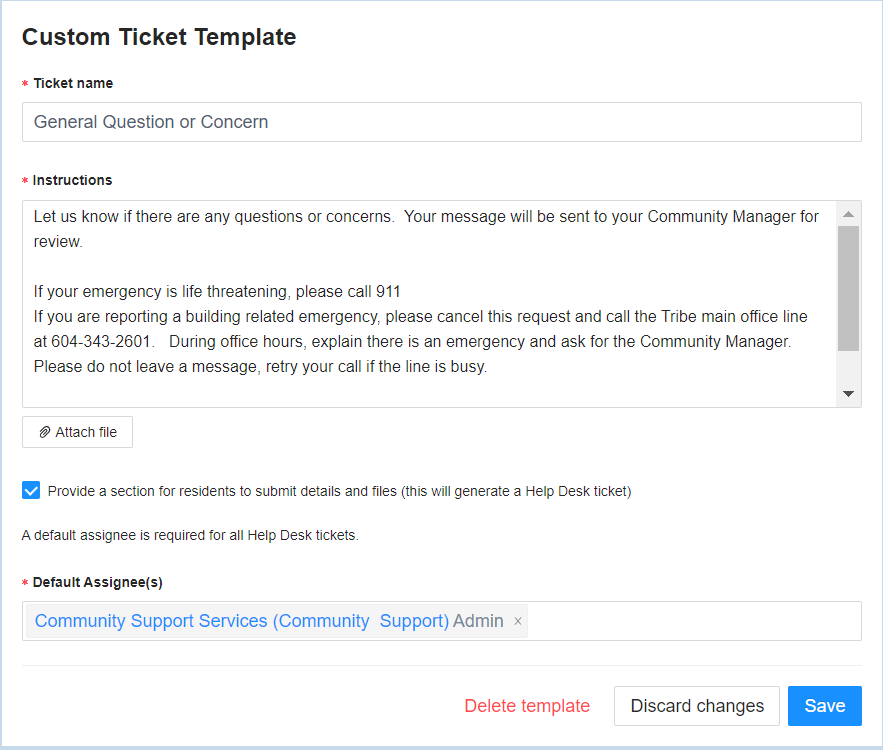This screenshot has height=750, width=883.
Task: Click Discard changes
Action: point(697,706)
